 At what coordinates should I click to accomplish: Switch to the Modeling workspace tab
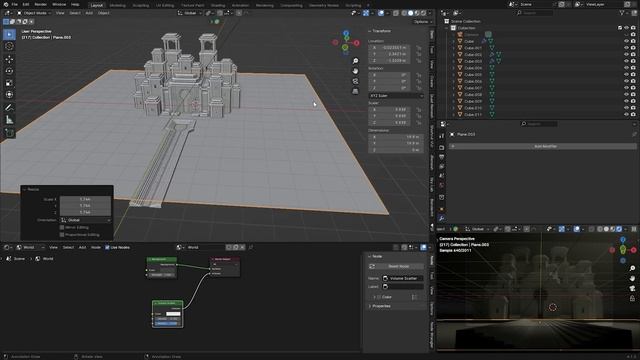tap(118, 5)
